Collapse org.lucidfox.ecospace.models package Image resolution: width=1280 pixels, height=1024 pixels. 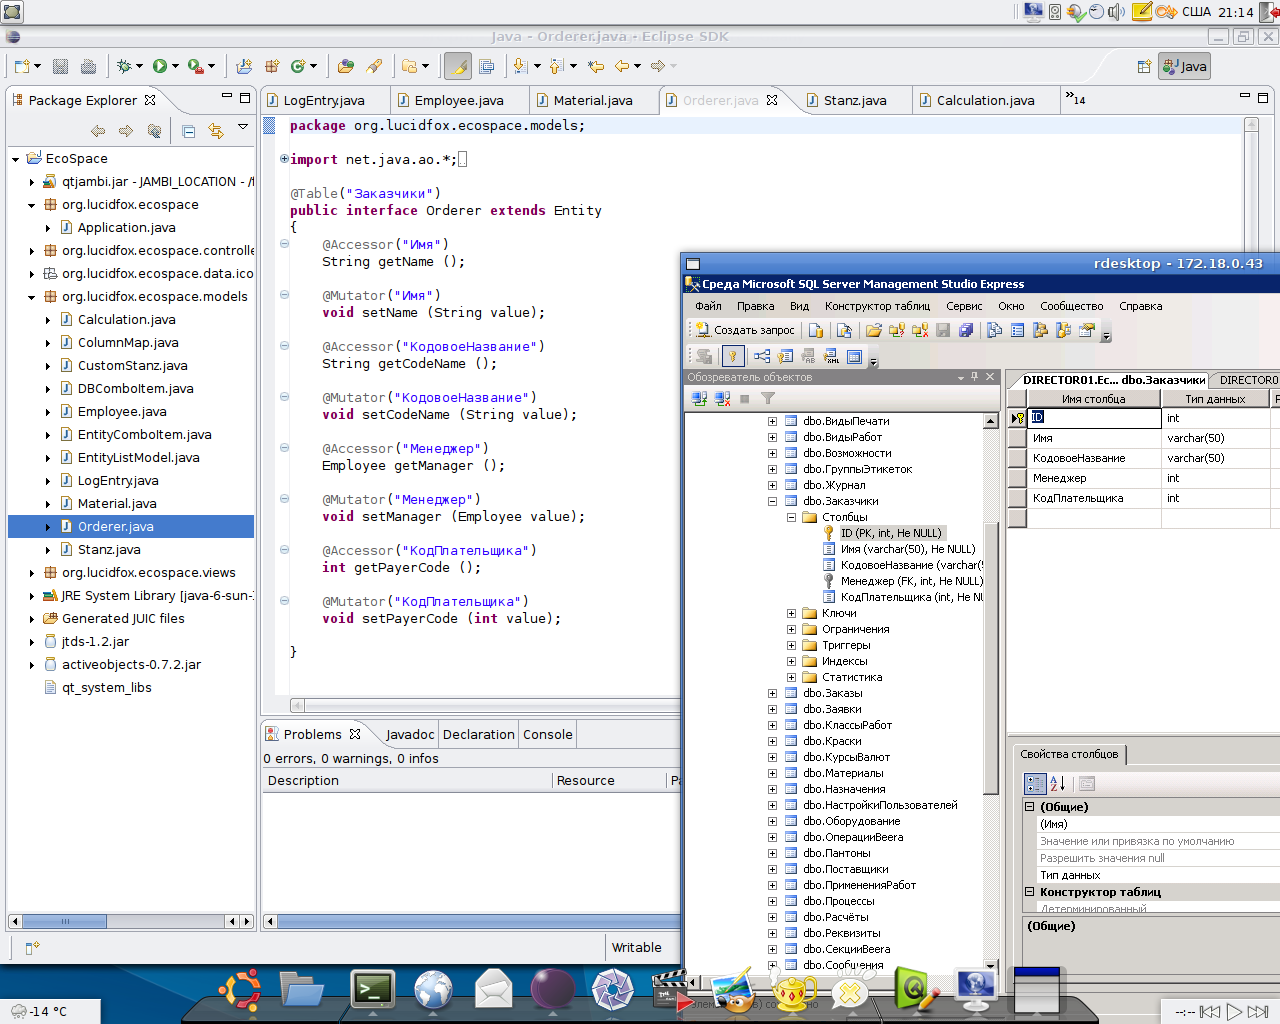coord(31,297)
